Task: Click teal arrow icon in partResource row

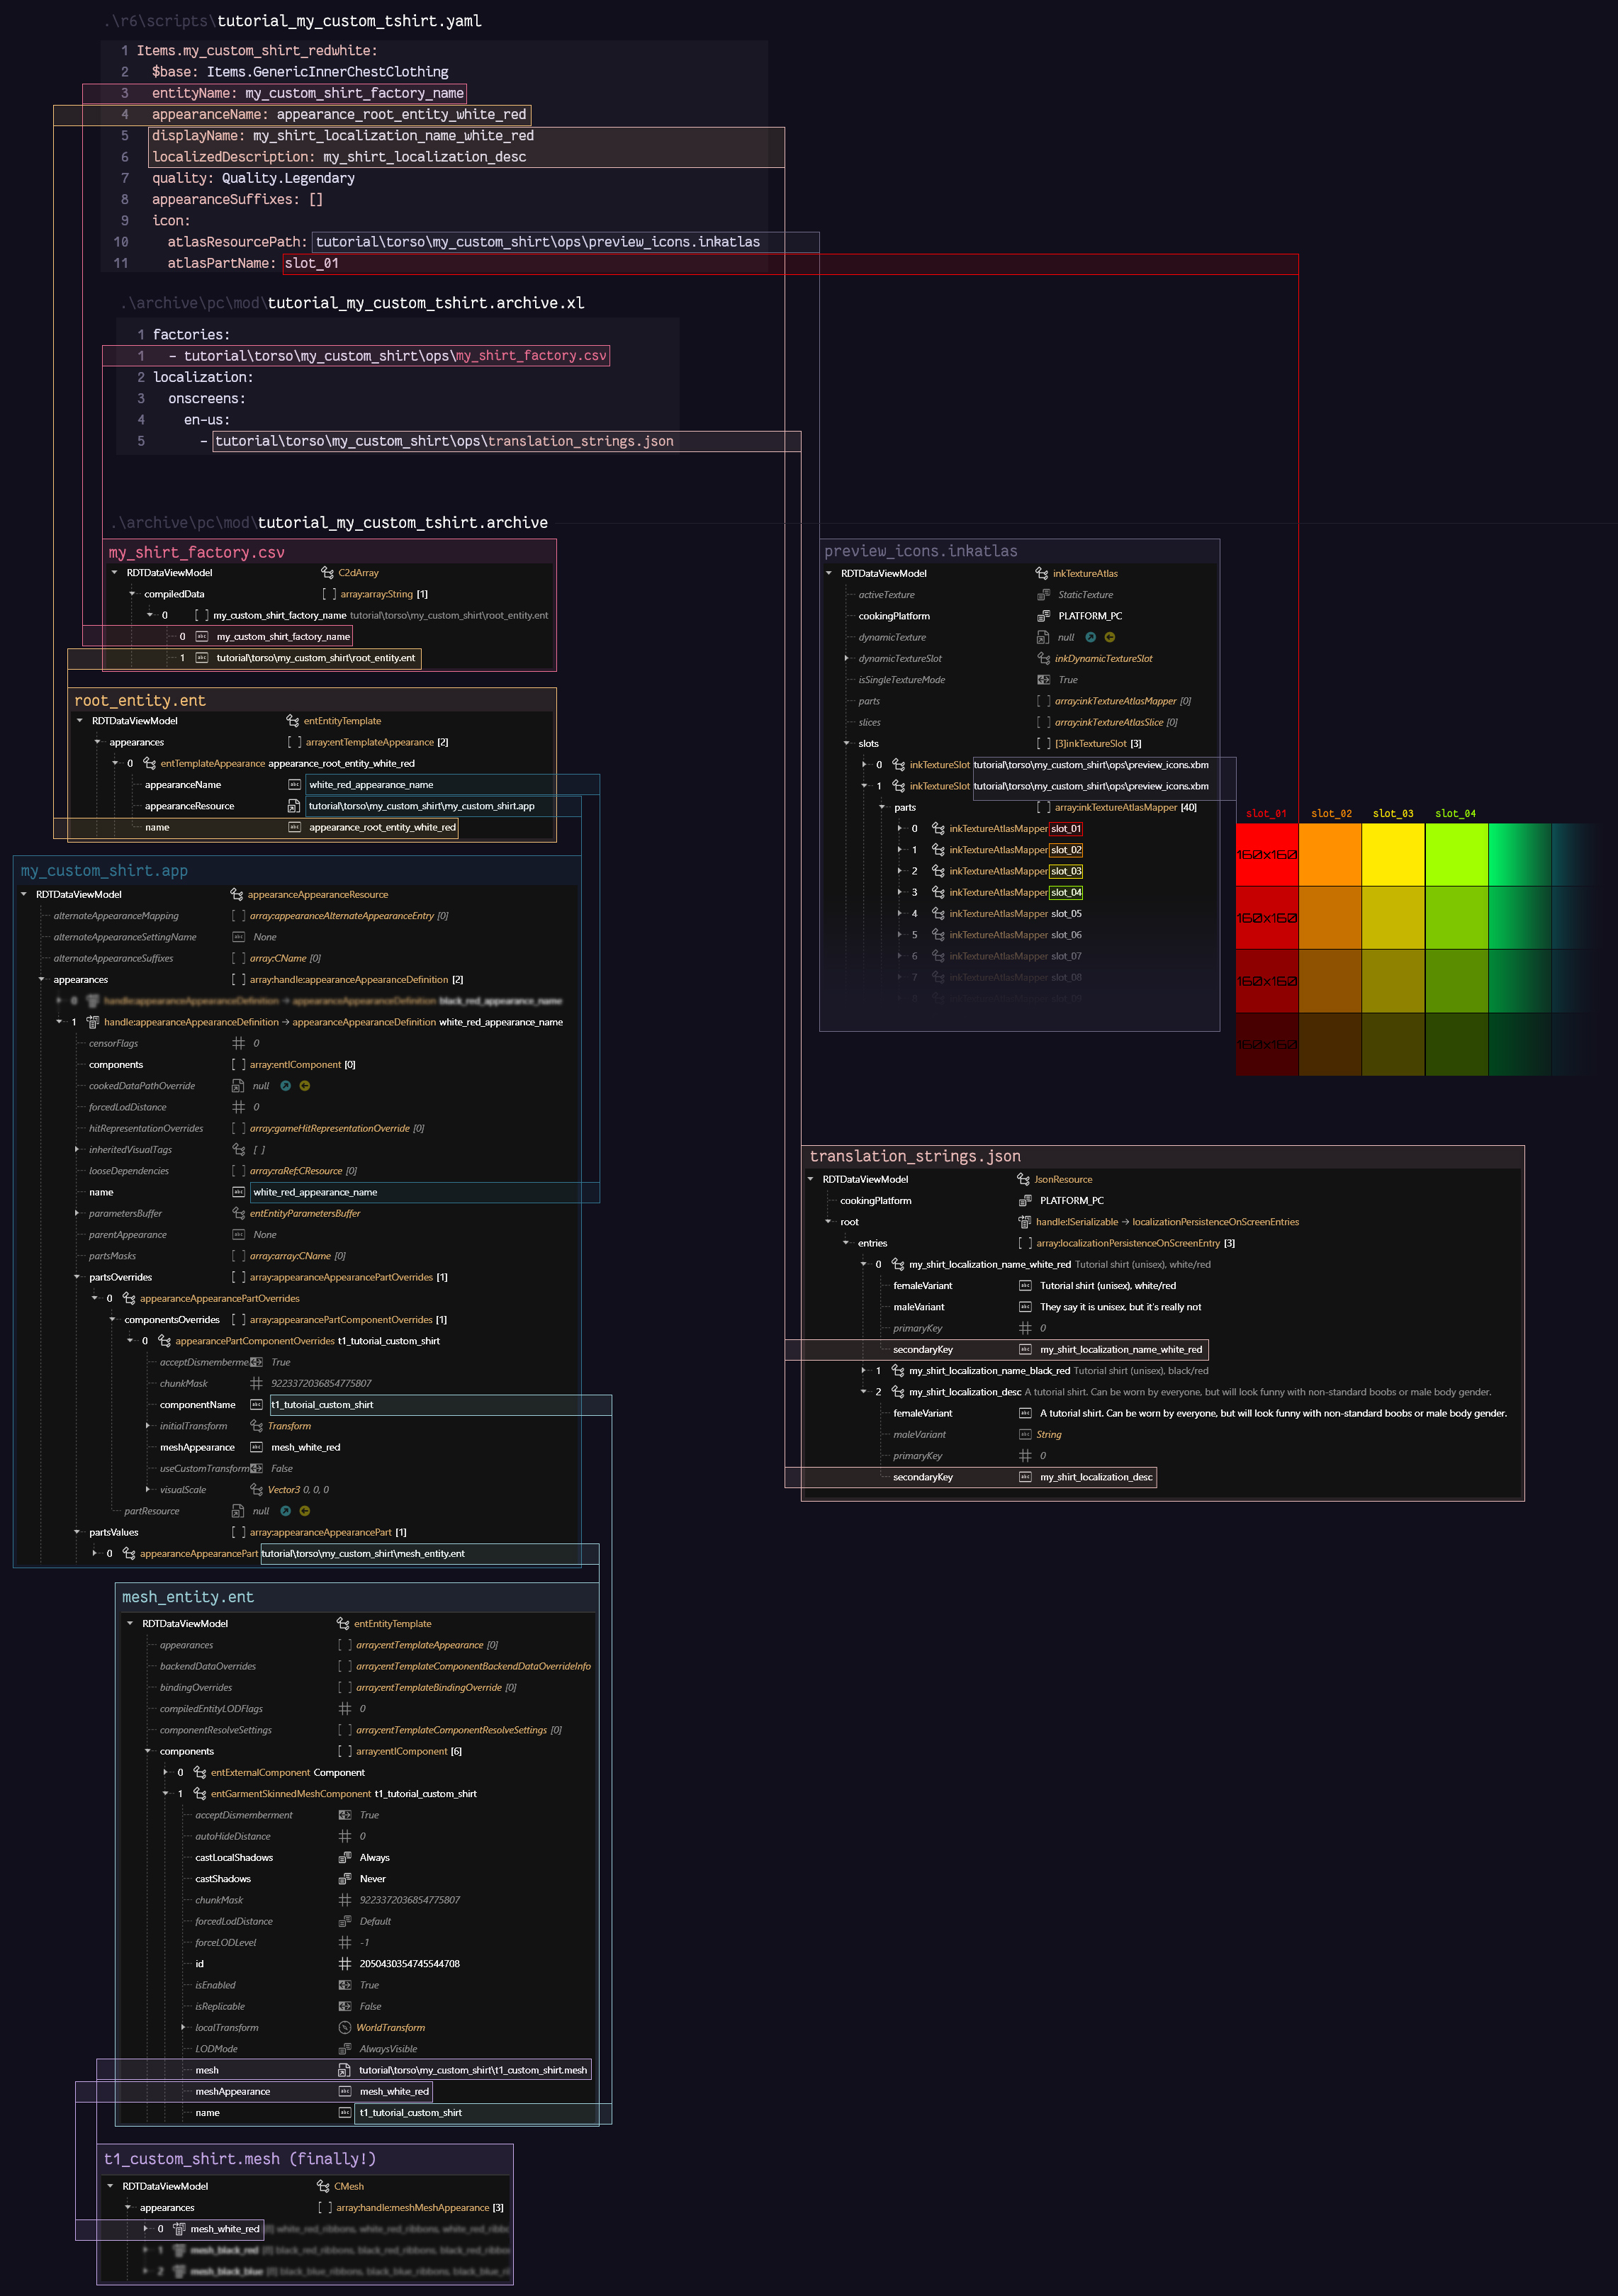Action: point(286,1511)
